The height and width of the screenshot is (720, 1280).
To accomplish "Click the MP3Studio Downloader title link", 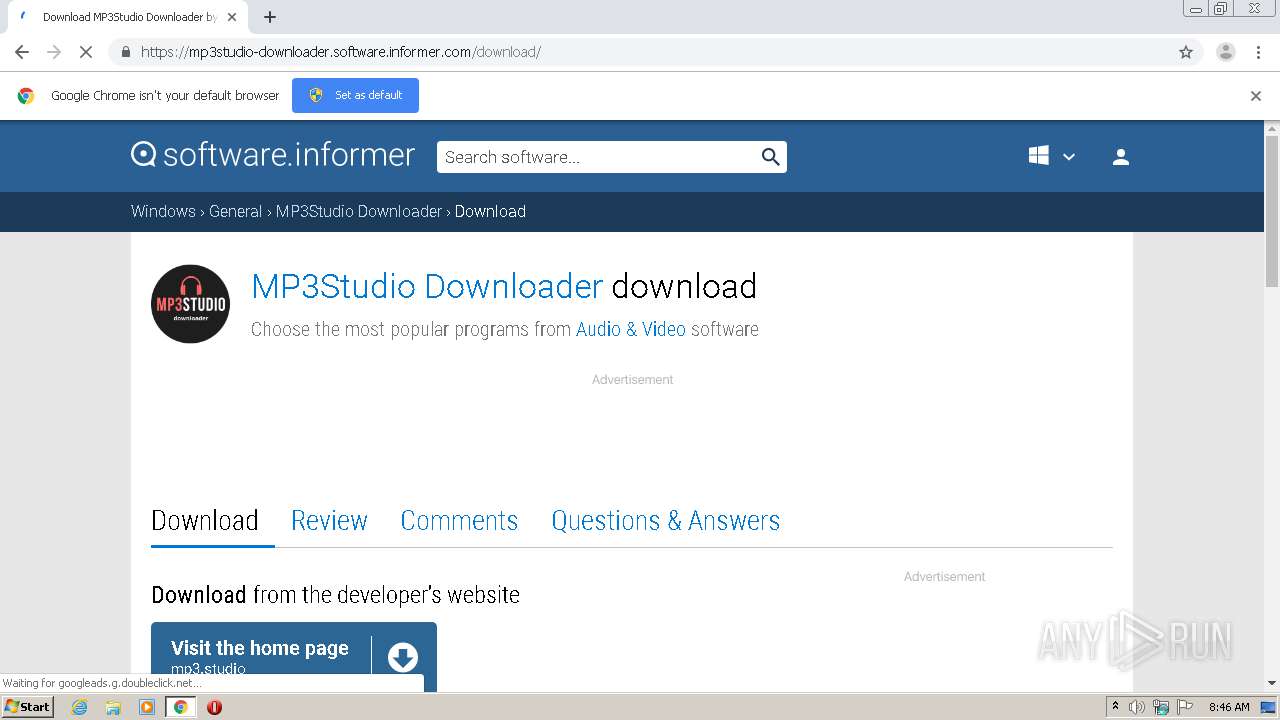I will point(427,286).
